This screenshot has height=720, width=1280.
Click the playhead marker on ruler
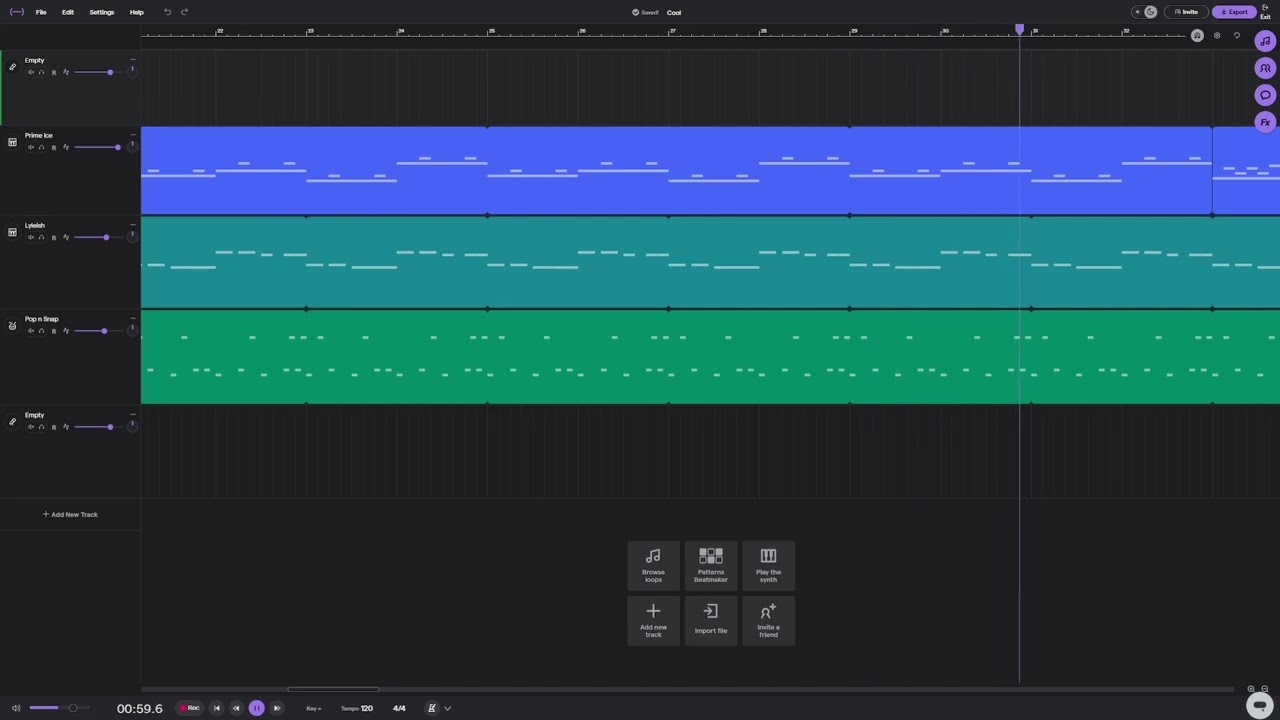[1019, 30]
